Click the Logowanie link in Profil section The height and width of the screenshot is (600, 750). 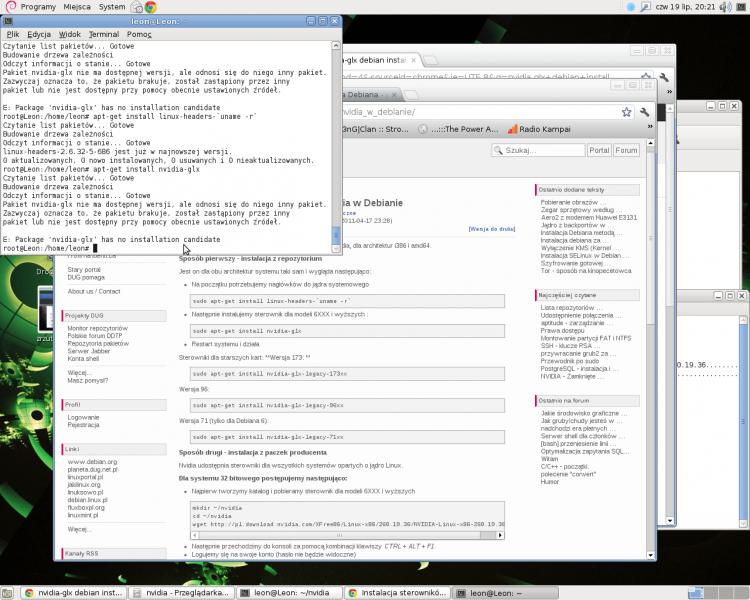(83, 417)
